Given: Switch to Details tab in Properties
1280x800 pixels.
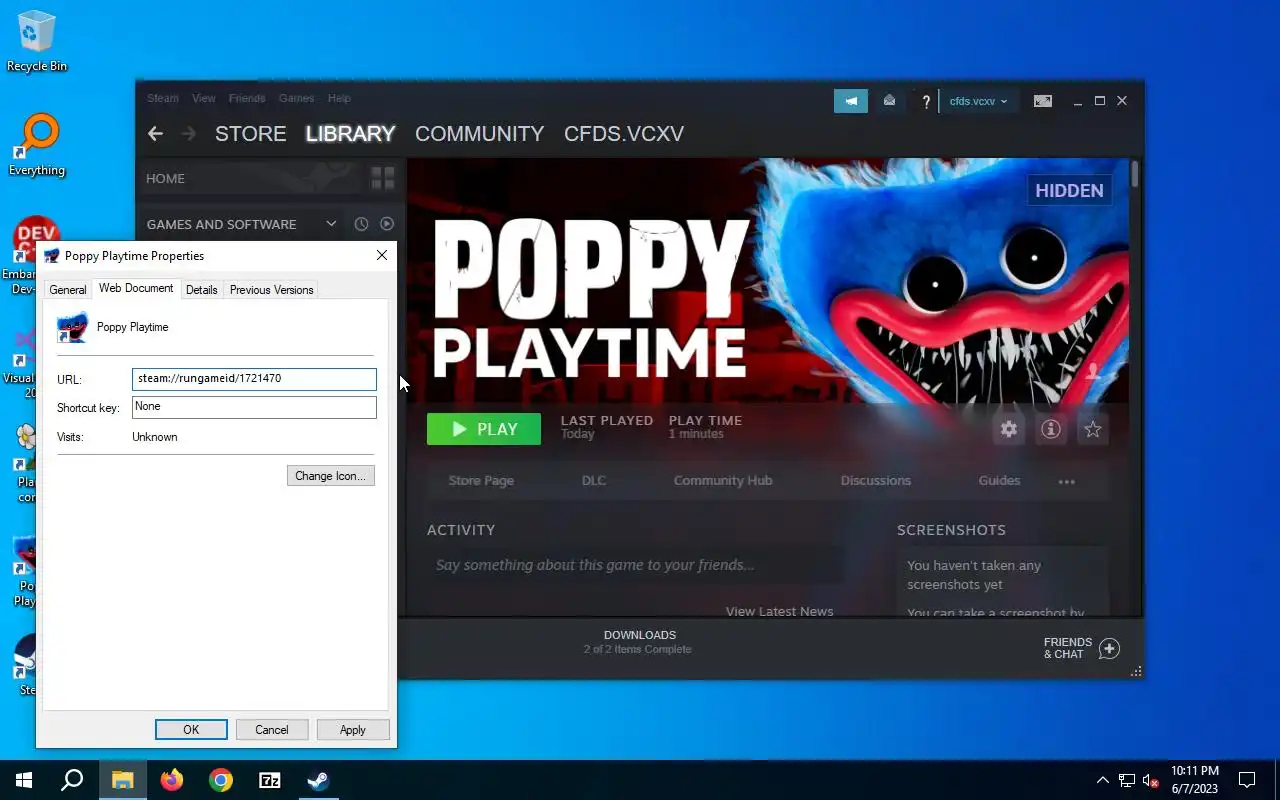Looking at the screenshot, I should [201, 290].
